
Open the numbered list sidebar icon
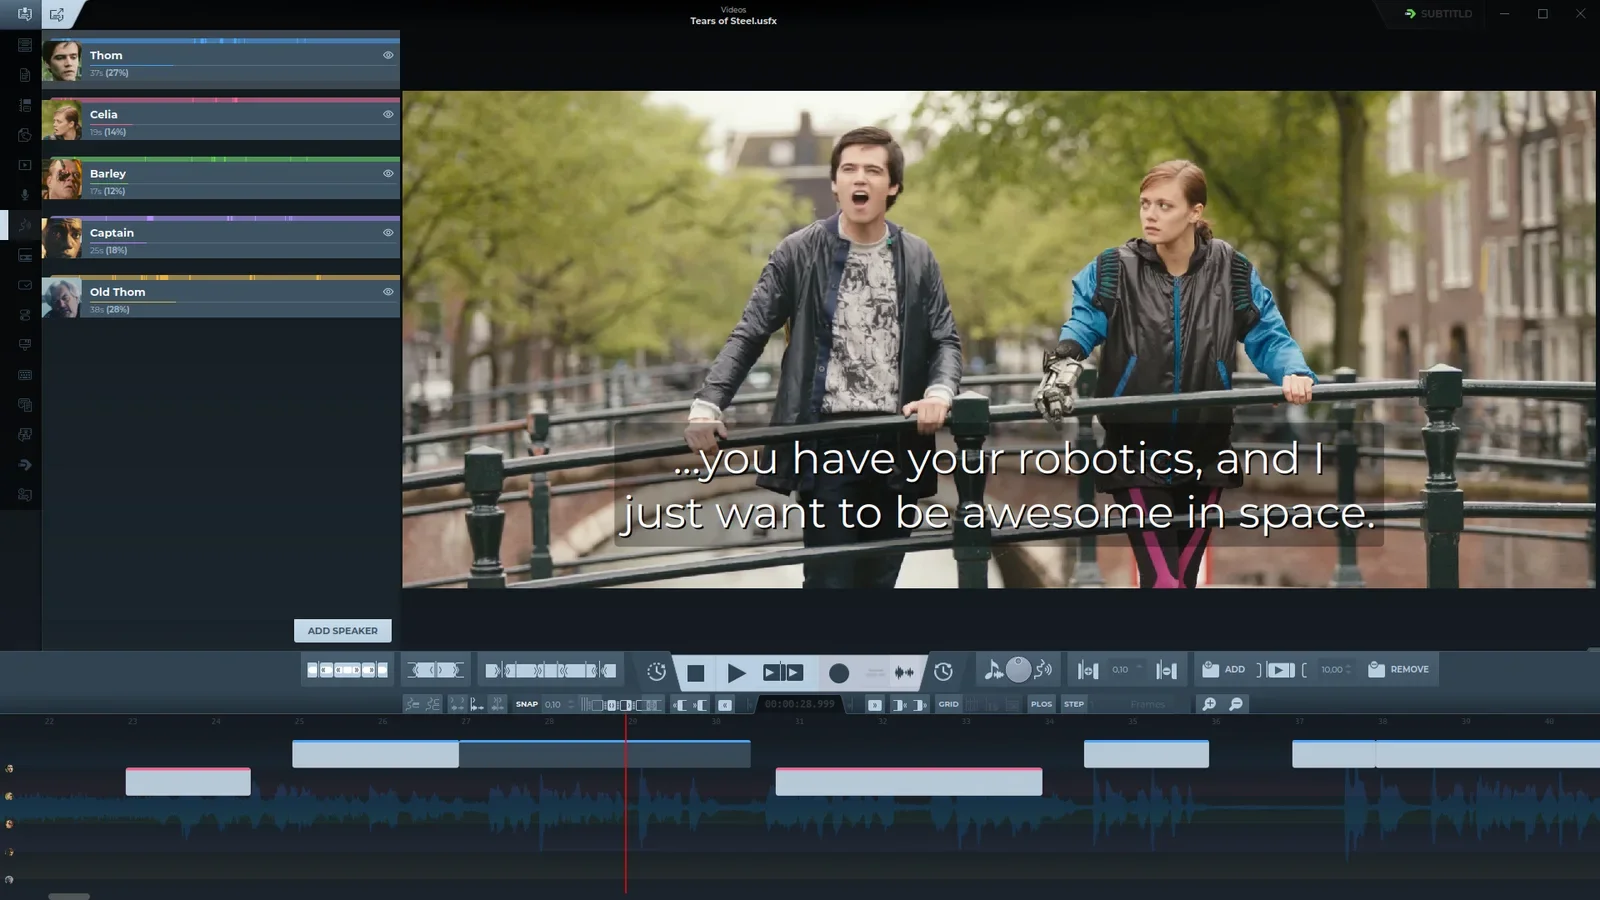(x=25, y=105)
